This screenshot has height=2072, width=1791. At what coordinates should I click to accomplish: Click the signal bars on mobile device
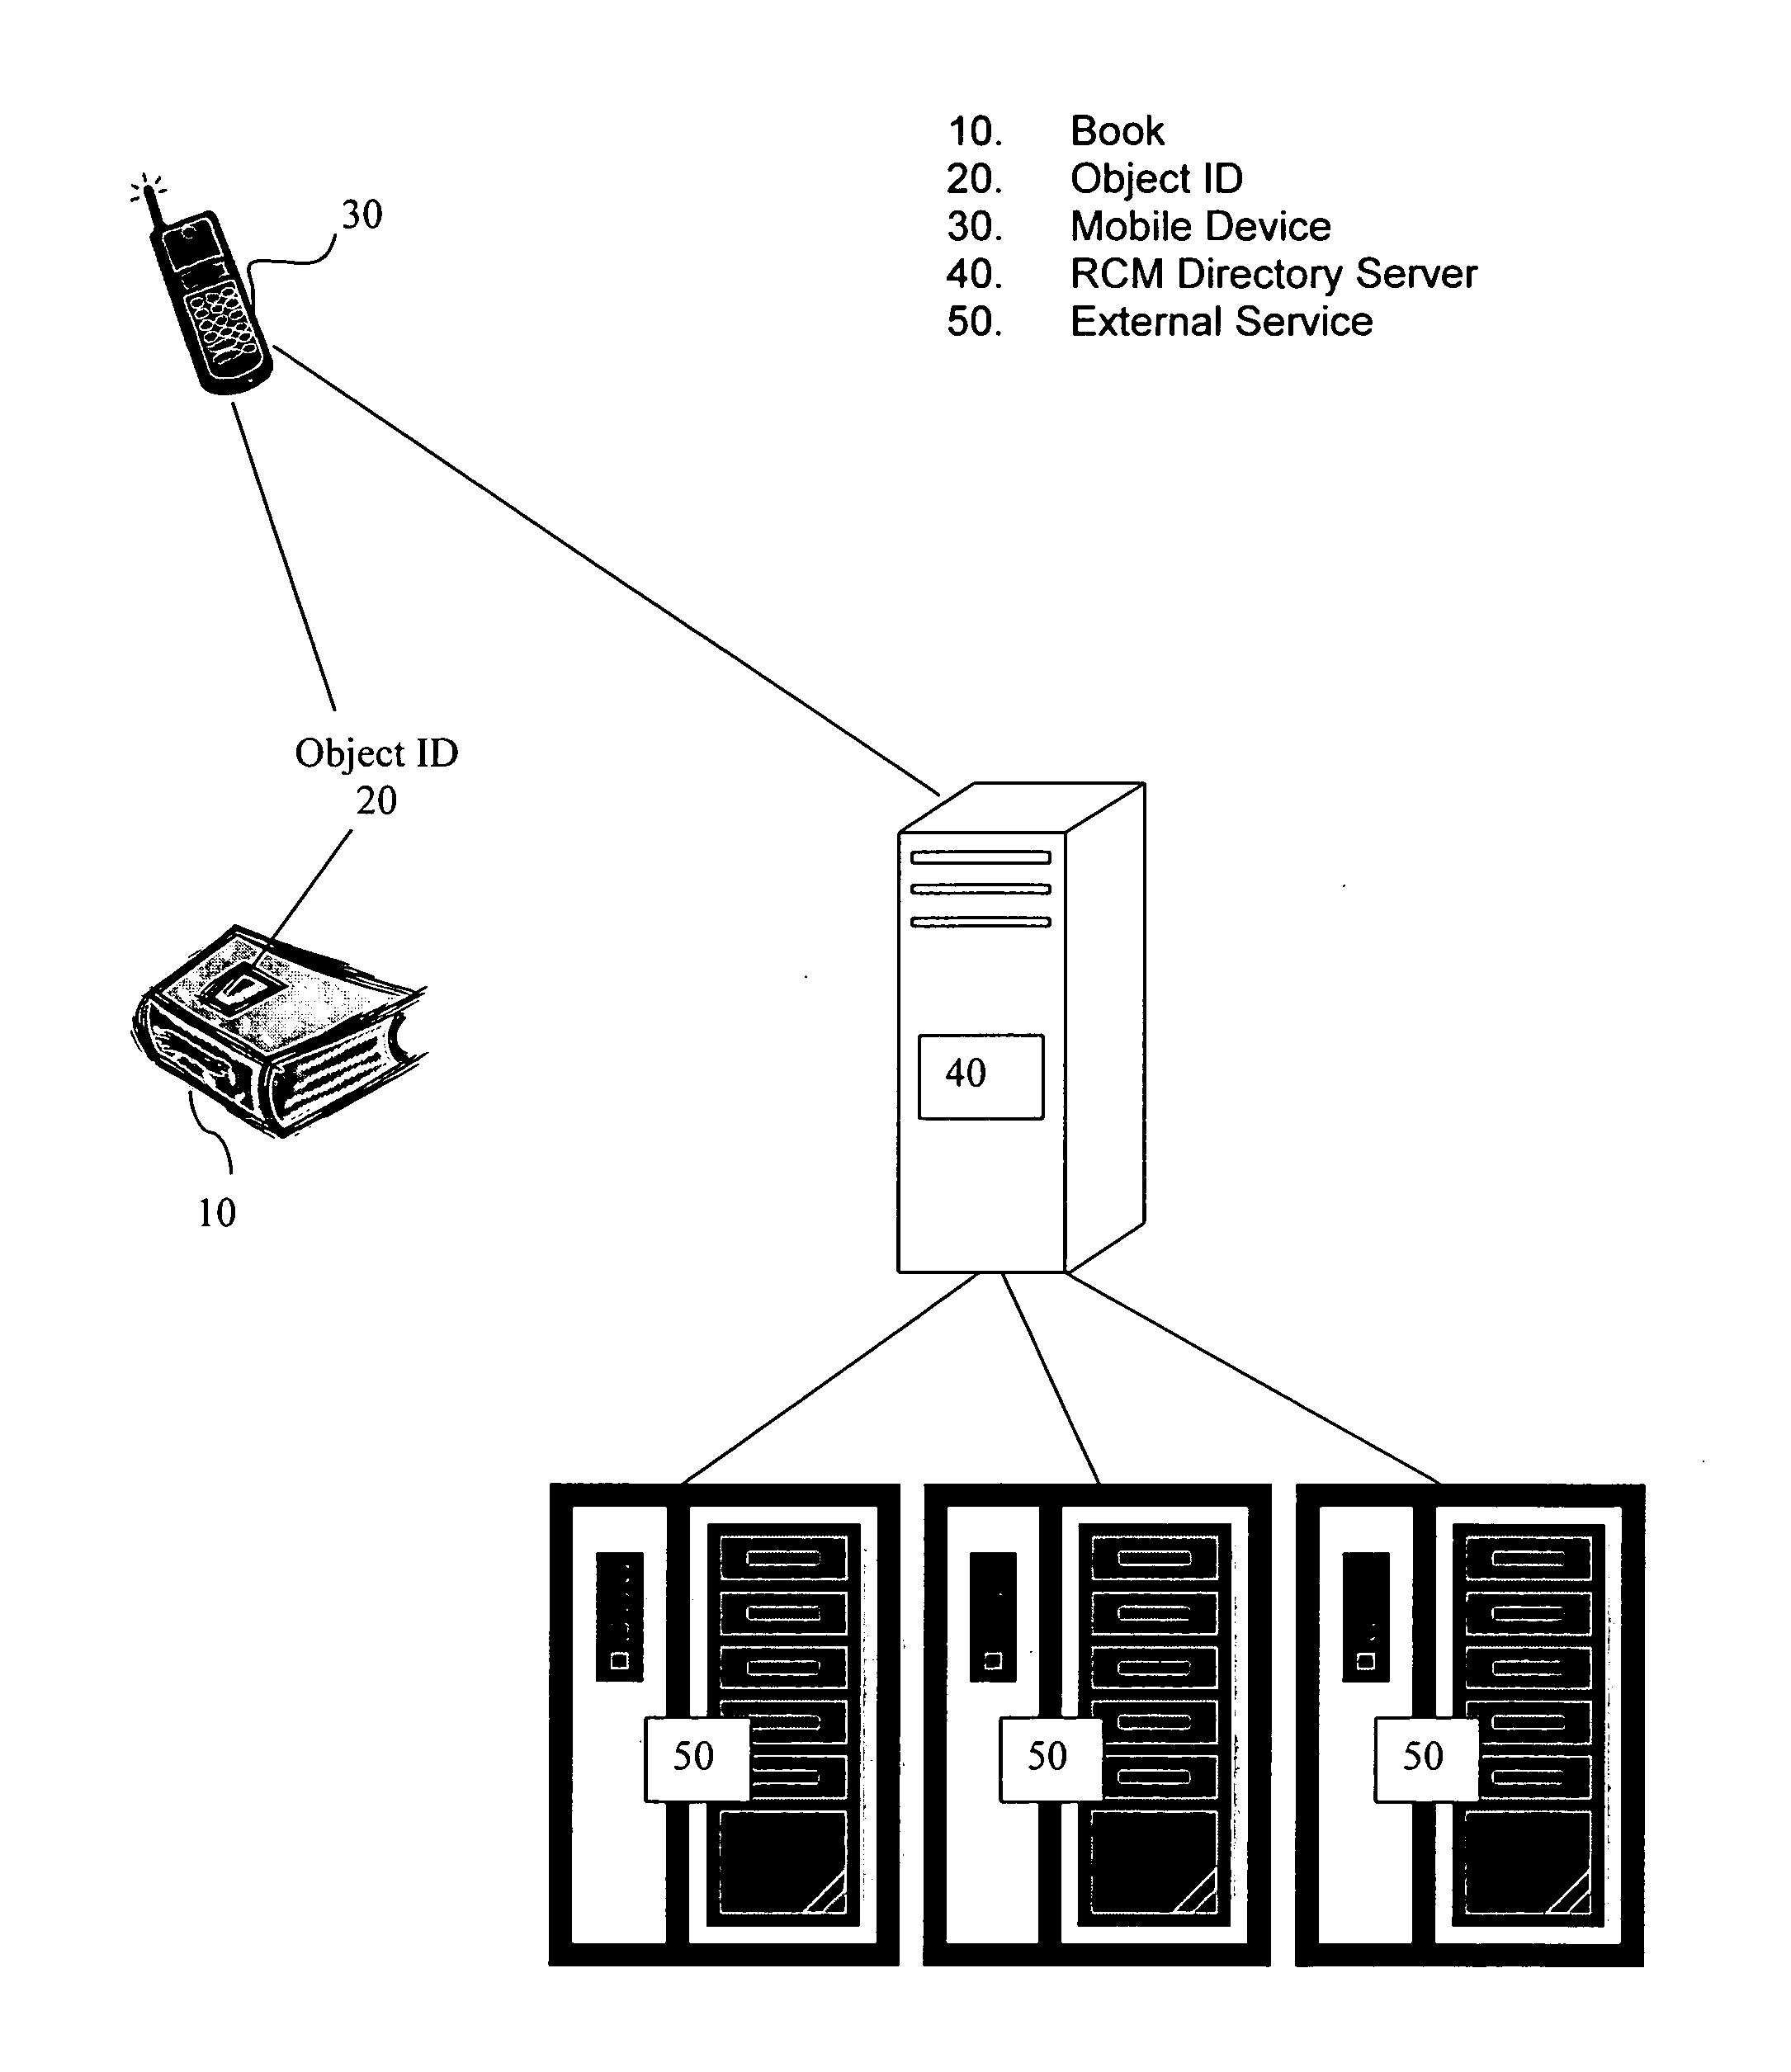pos(146,172)
